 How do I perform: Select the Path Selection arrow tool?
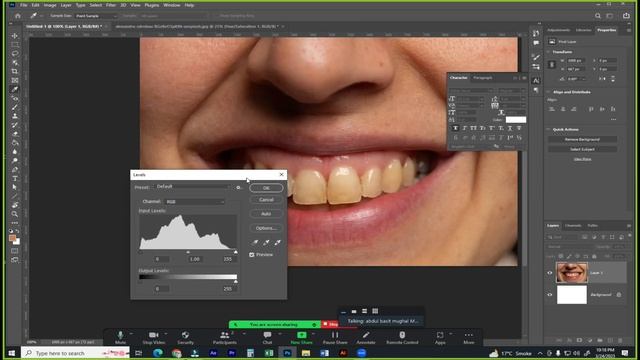pyautogui.click(x=15, y=187)
